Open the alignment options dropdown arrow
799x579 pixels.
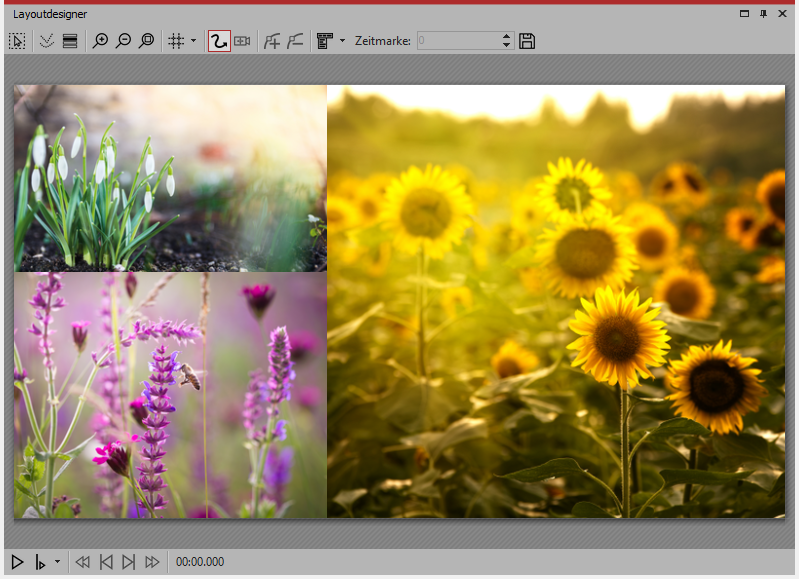click(342, 41)
